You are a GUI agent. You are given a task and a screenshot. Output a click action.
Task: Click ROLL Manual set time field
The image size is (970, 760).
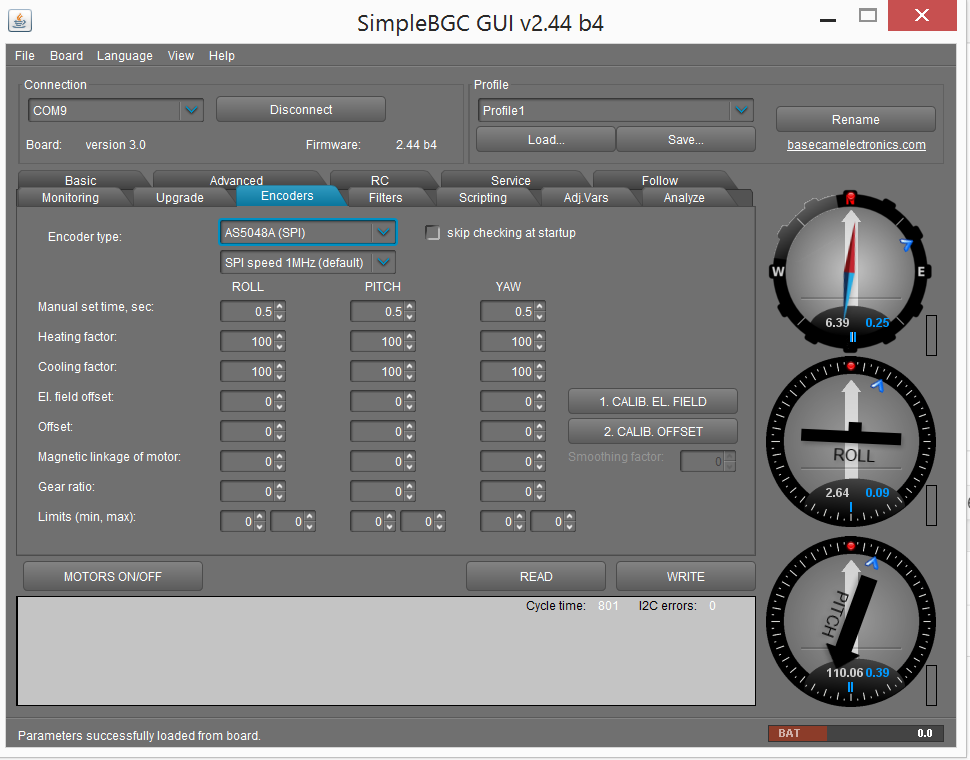[247, 312]
